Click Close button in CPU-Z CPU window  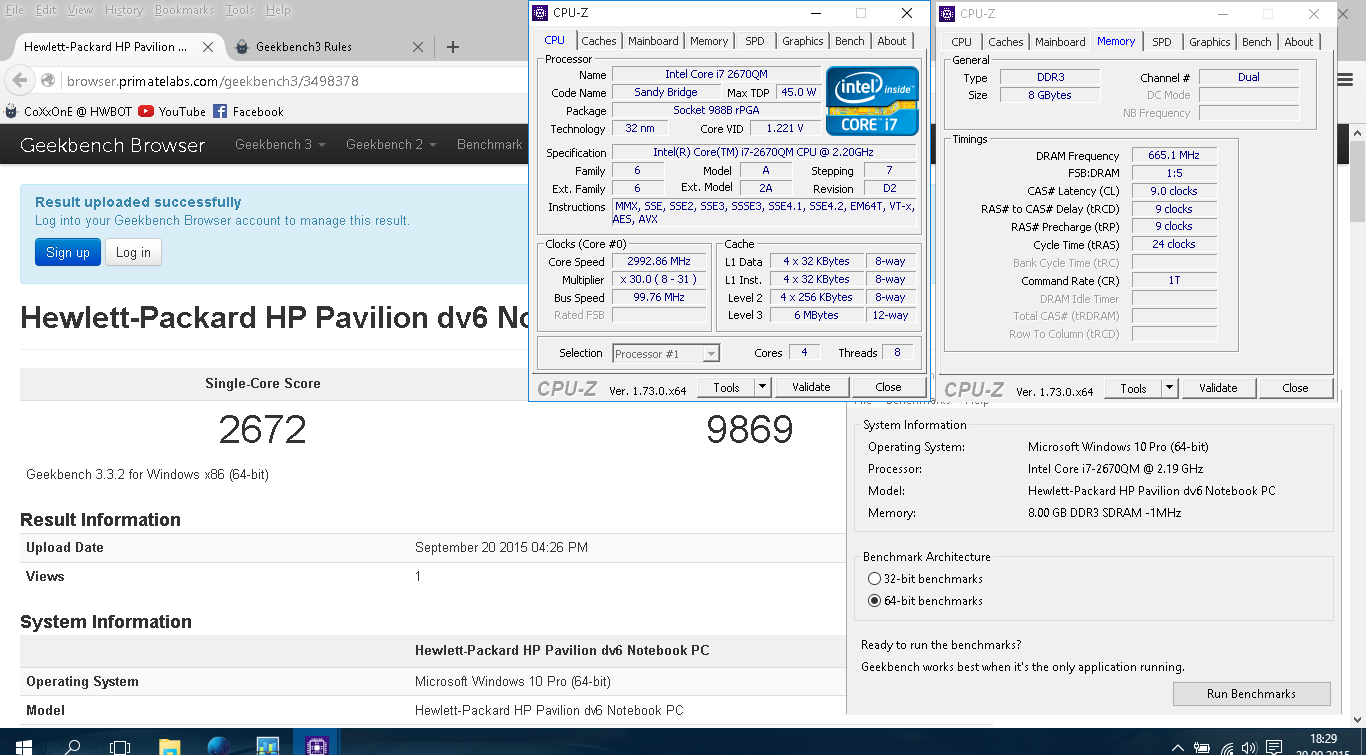888,387
